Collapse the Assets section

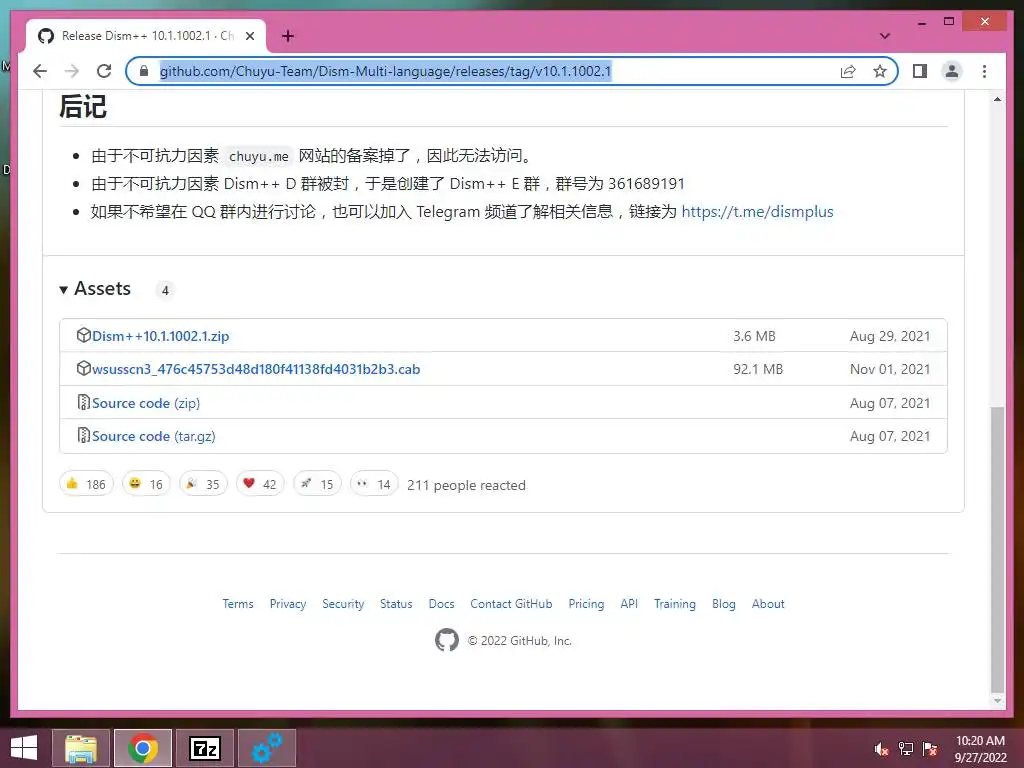(95, 289)
